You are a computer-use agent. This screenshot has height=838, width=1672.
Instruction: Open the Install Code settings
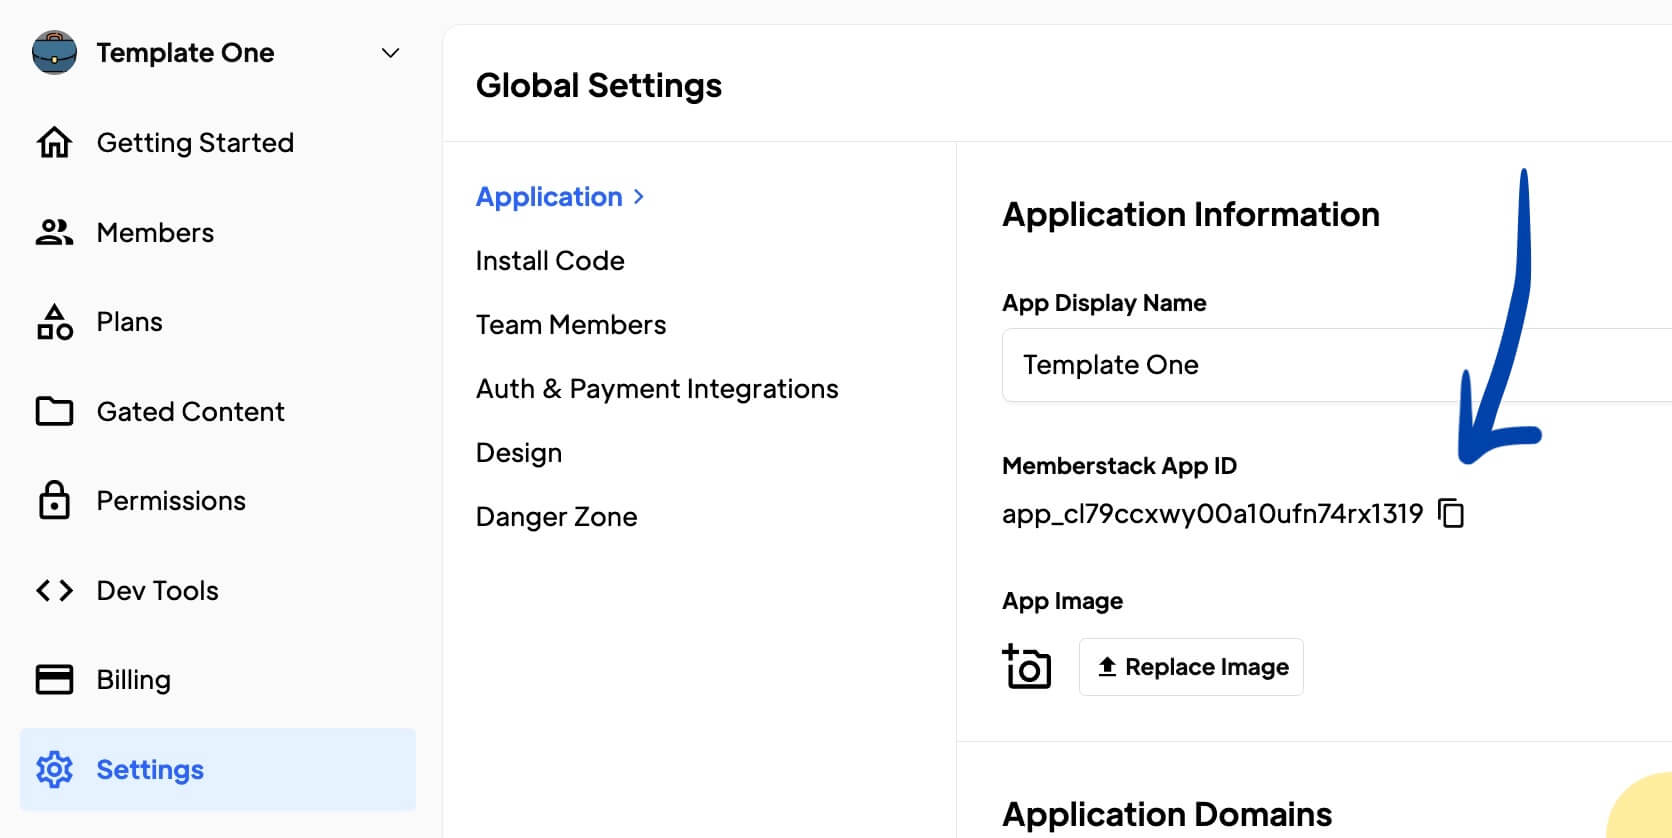tap(550, 261)
